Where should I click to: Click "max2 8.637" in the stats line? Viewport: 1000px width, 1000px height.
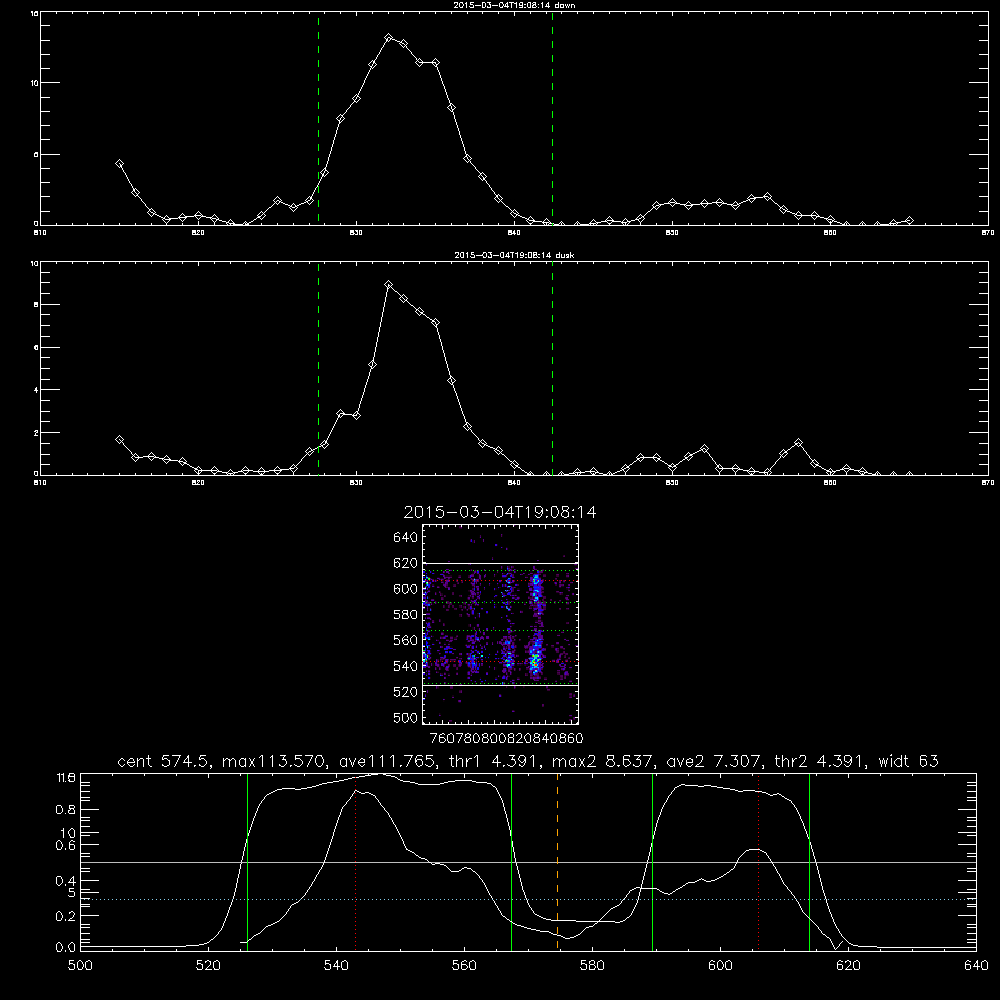601,761
